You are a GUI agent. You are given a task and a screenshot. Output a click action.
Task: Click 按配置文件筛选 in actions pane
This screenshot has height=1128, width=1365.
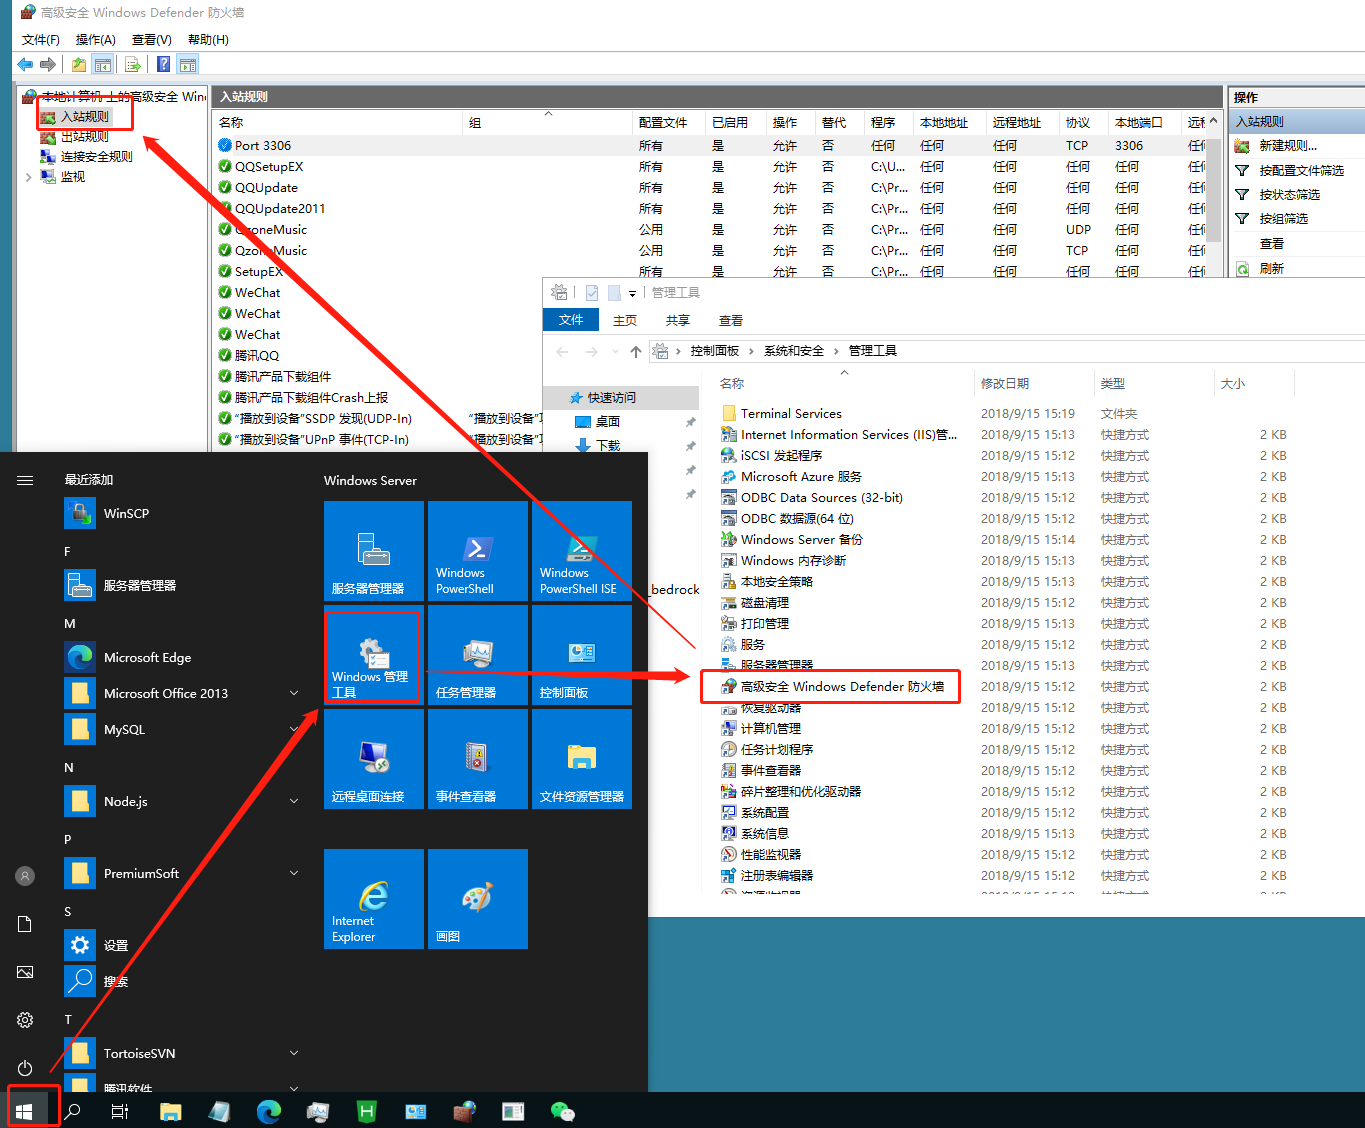pos(1300,171)
